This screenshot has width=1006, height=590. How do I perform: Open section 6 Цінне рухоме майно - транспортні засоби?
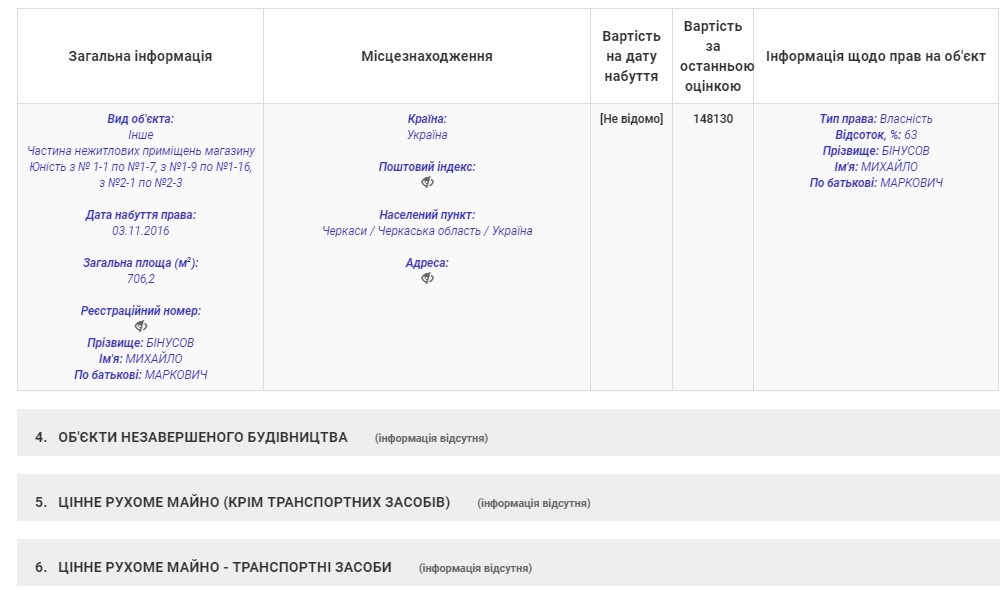[225, 567]
